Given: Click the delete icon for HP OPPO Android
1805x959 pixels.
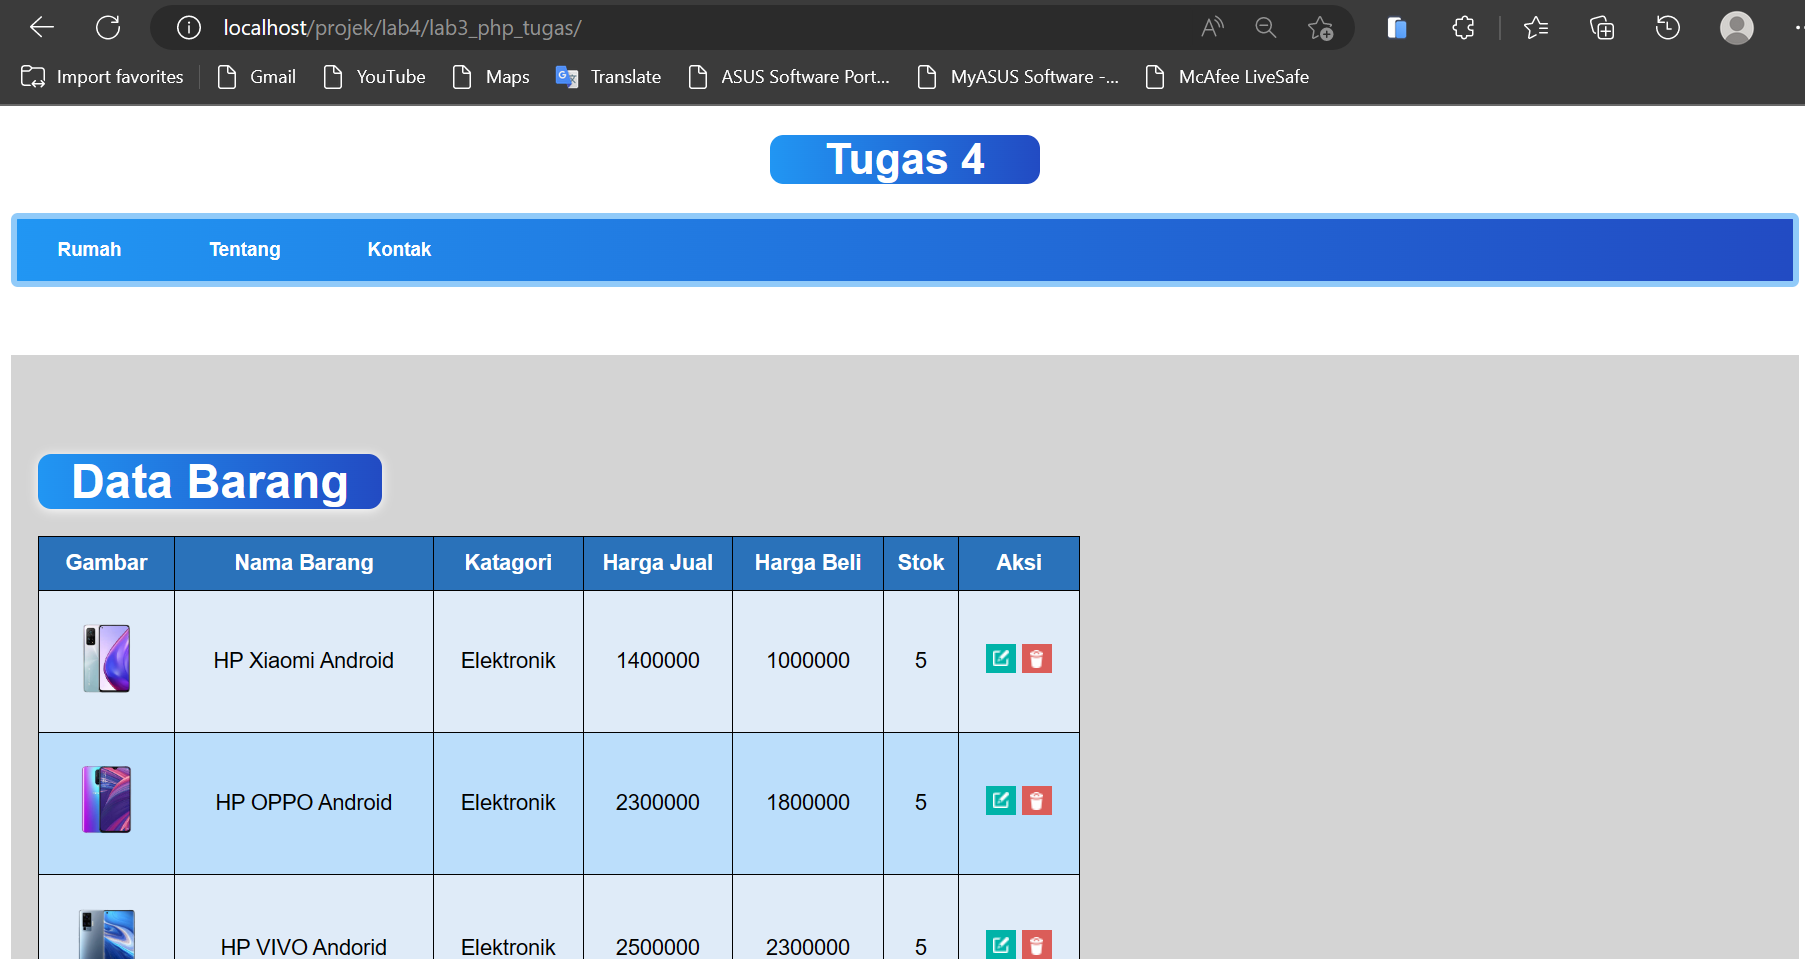Looking at the screenshot, I should [1037, 801].
